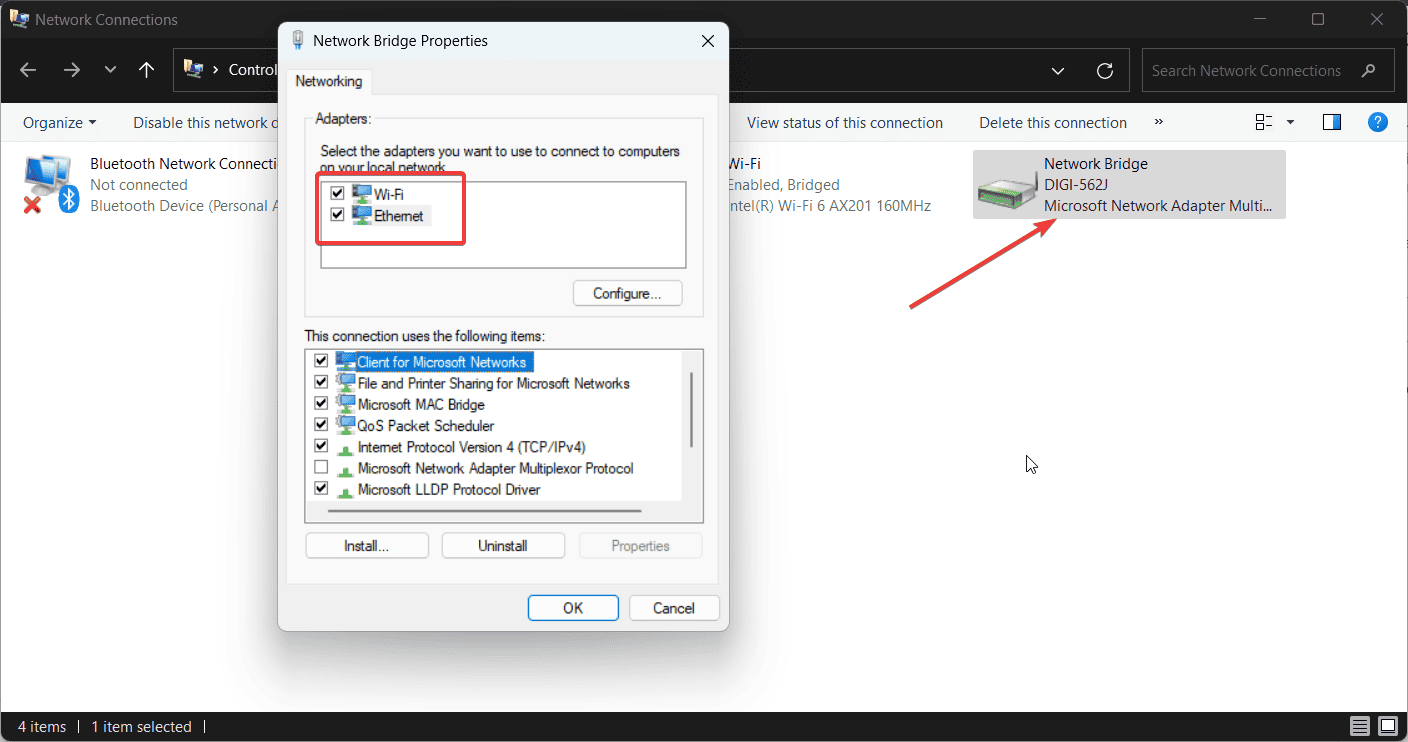The height and width of the screenshot is (742, 1408).
Task: Open the view options dropdown arrow
Action: point(1290,122)
